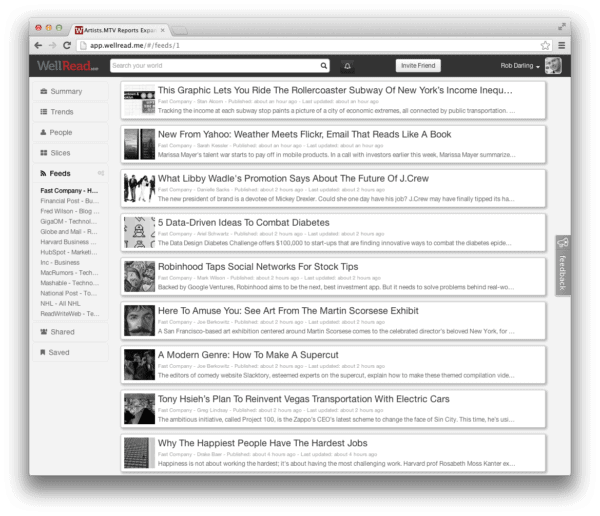
Task: Reload the page in the browser
Action: [x=67, y=45]
